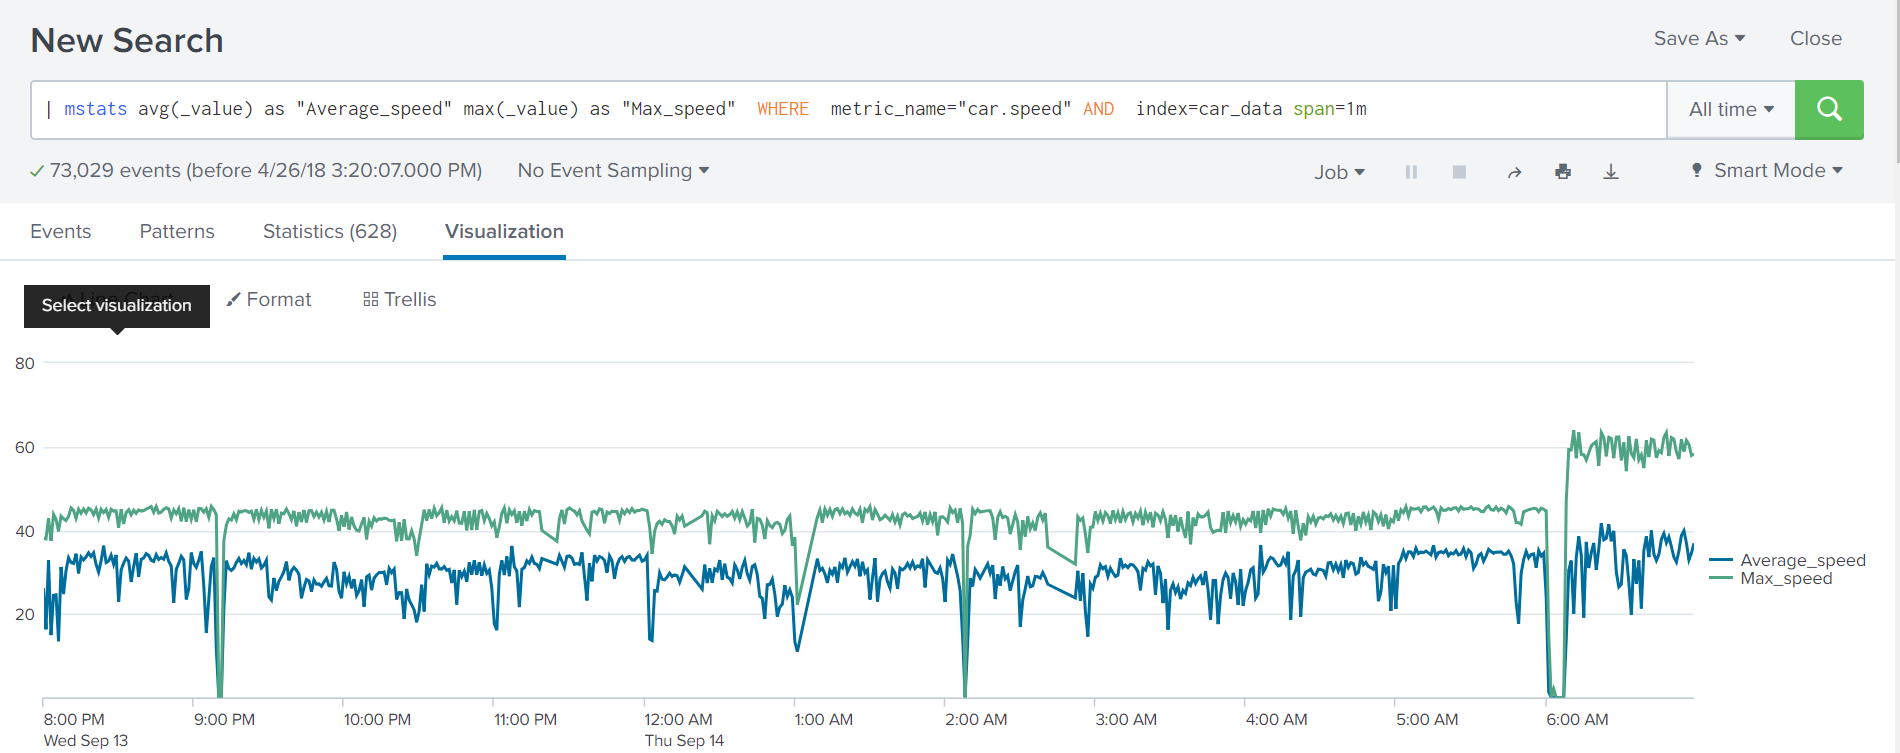Click the 80 y-axis value
The height and width of the screenshot is (753, 1900).
(25, 363)
